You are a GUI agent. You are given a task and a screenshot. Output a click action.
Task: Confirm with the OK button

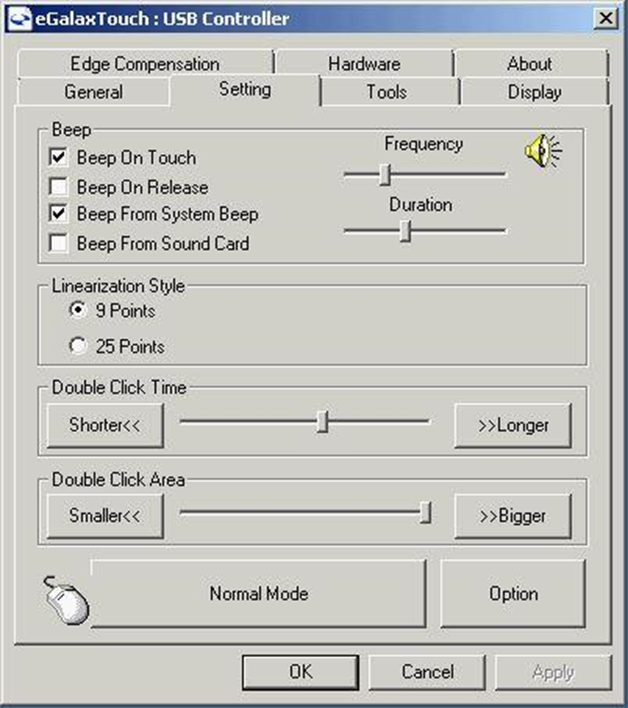coord(301,672)
